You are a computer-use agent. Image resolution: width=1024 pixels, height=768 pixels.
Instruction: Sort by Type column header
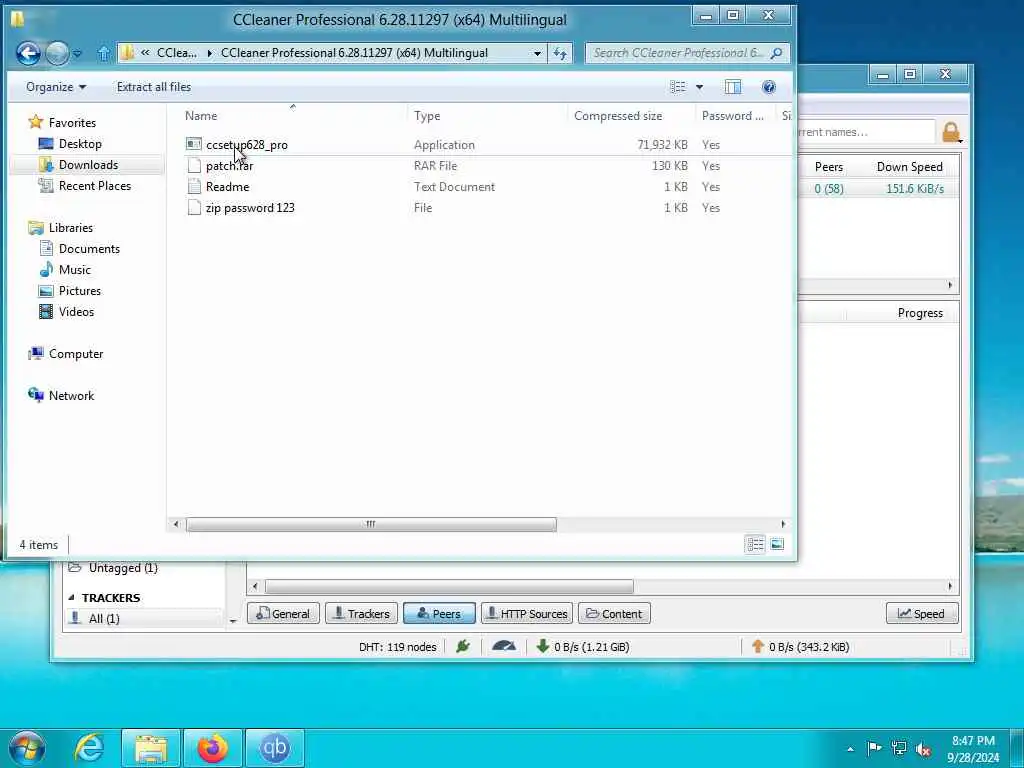click(x=427, y=116)
